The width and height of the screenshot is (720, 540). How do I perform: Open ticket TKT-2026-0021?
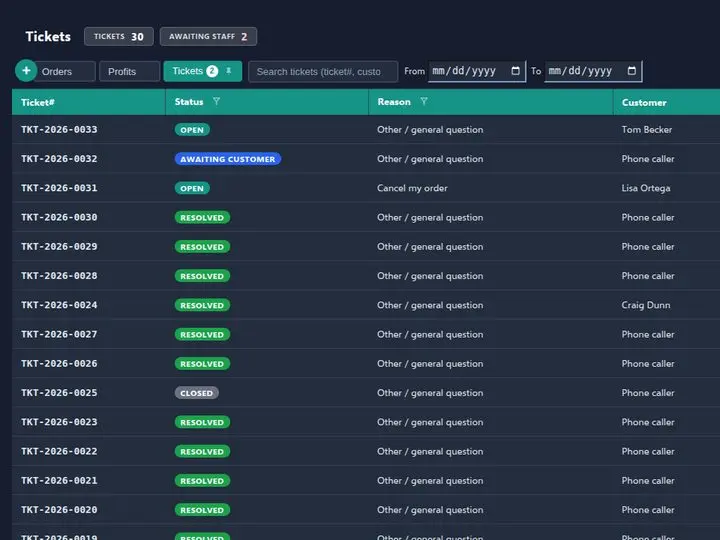click(59, 480)
